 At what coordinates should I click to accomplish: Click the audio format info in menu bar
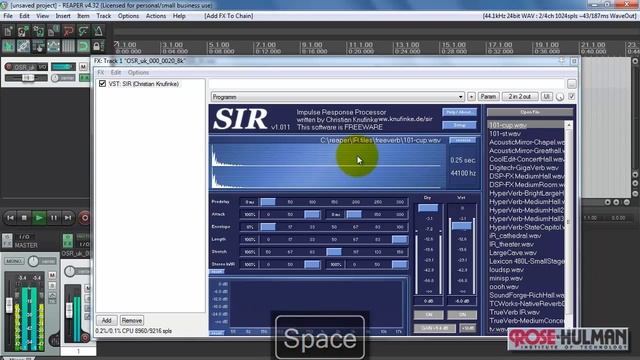point(559,16)
